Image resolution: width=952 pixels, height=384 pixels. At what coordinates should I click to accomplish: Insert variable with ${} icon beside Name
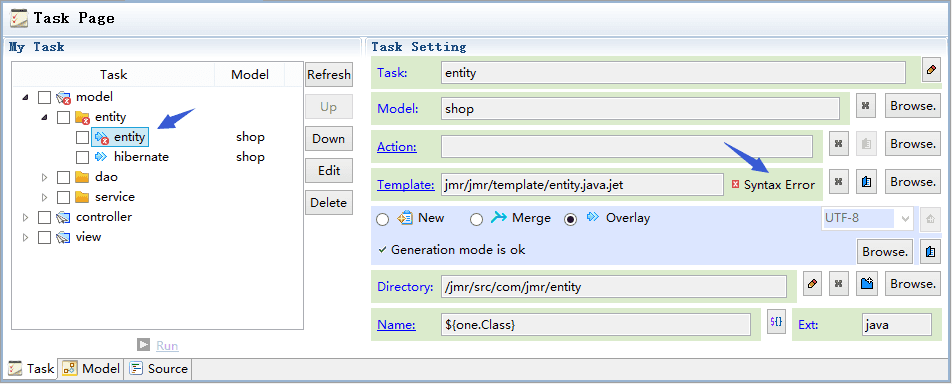pos(776,322)
